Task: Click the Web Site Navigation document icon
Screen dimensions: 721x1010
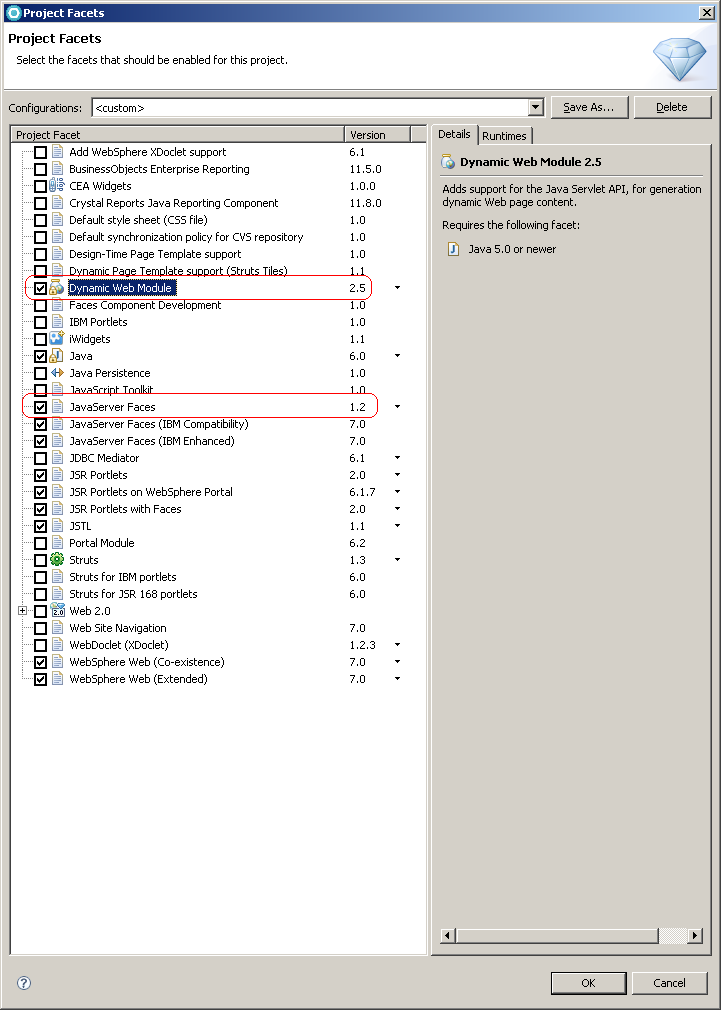Action: 57,628
